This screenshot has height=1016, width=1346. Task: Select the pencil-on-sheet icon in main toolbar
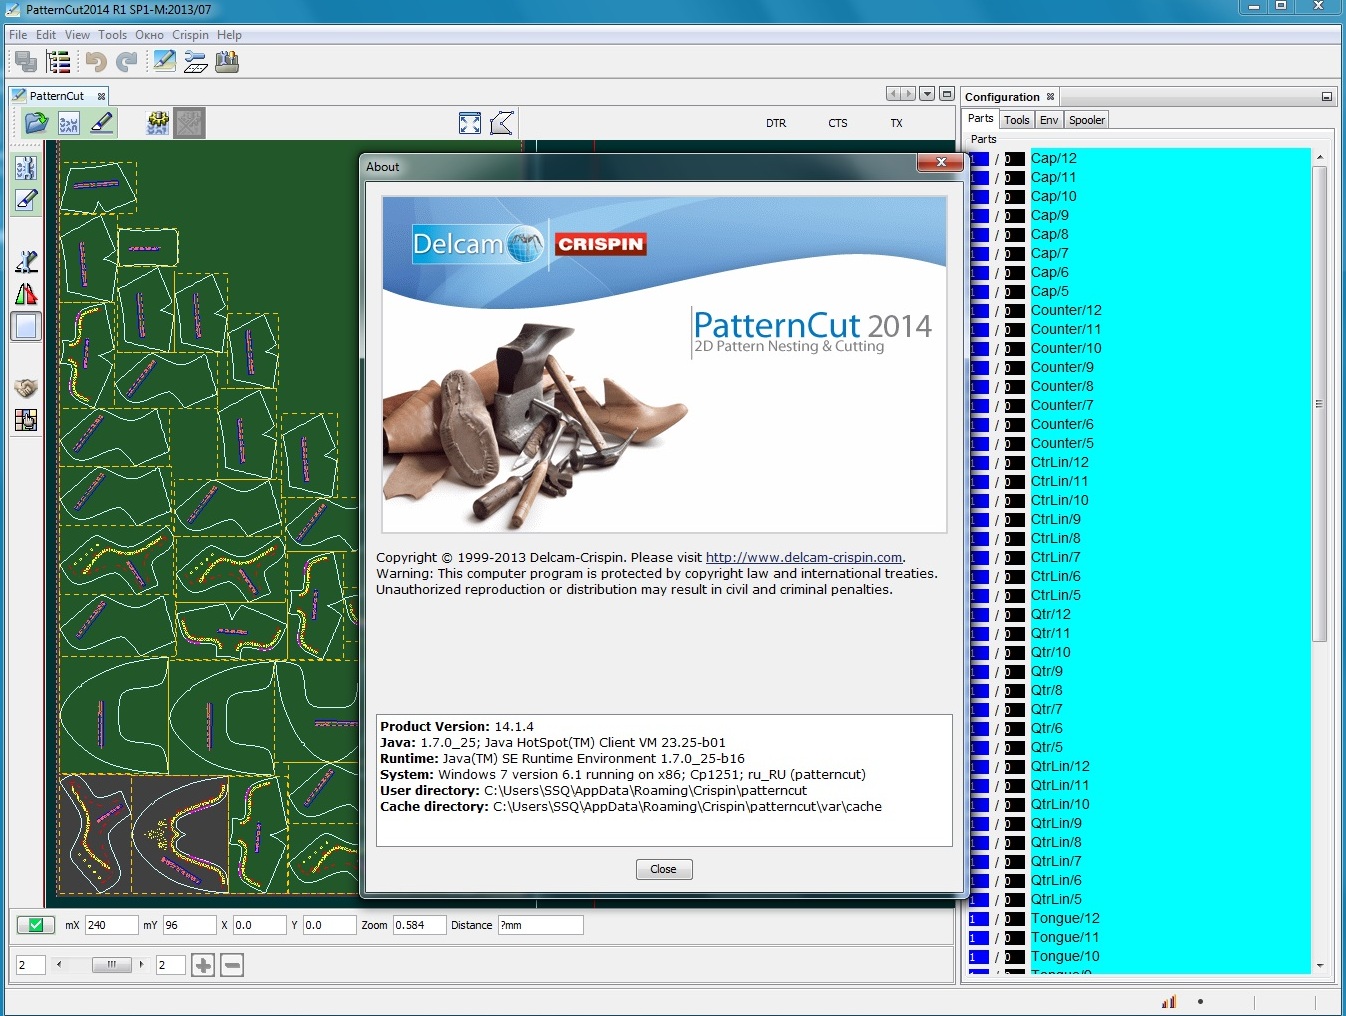coord(165,62)
